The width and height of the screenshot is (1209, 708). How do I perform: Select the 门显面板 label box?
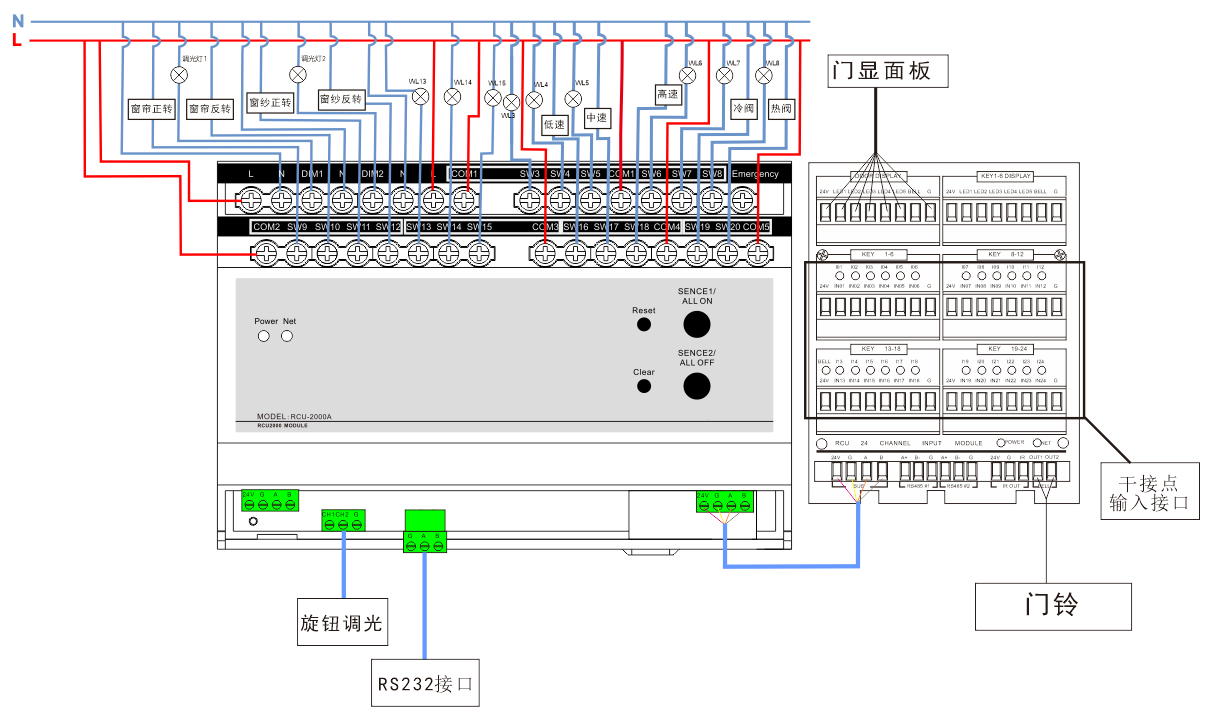click(x=880, y=71)
